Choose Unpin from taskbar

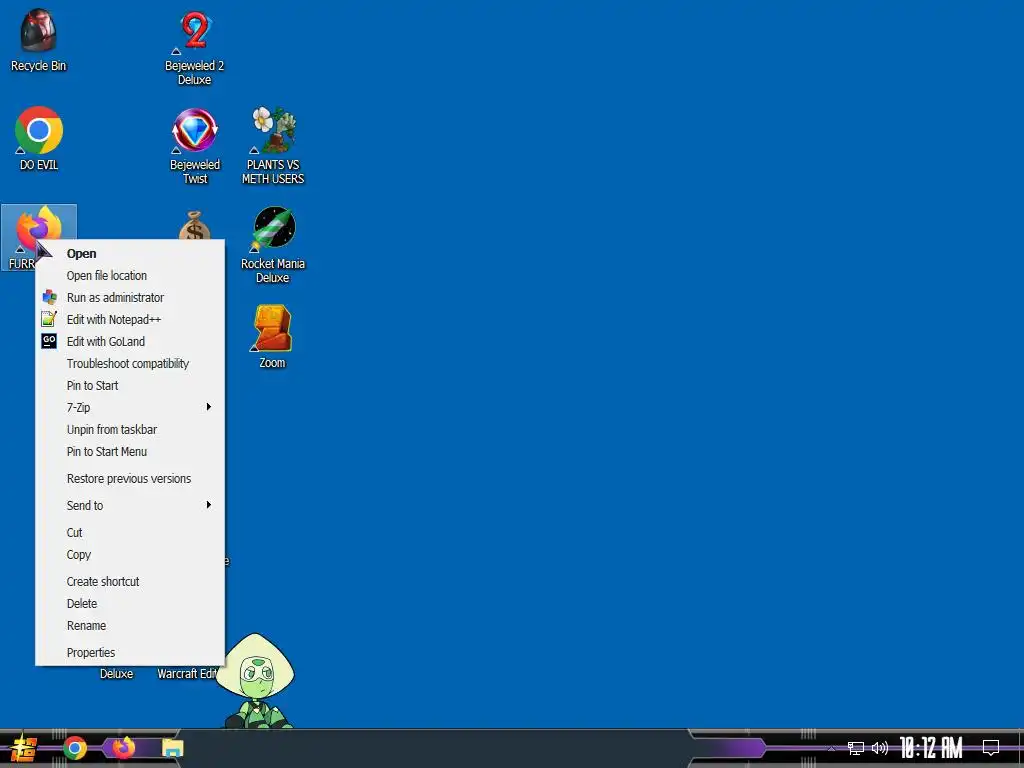(x=129, y=430)
